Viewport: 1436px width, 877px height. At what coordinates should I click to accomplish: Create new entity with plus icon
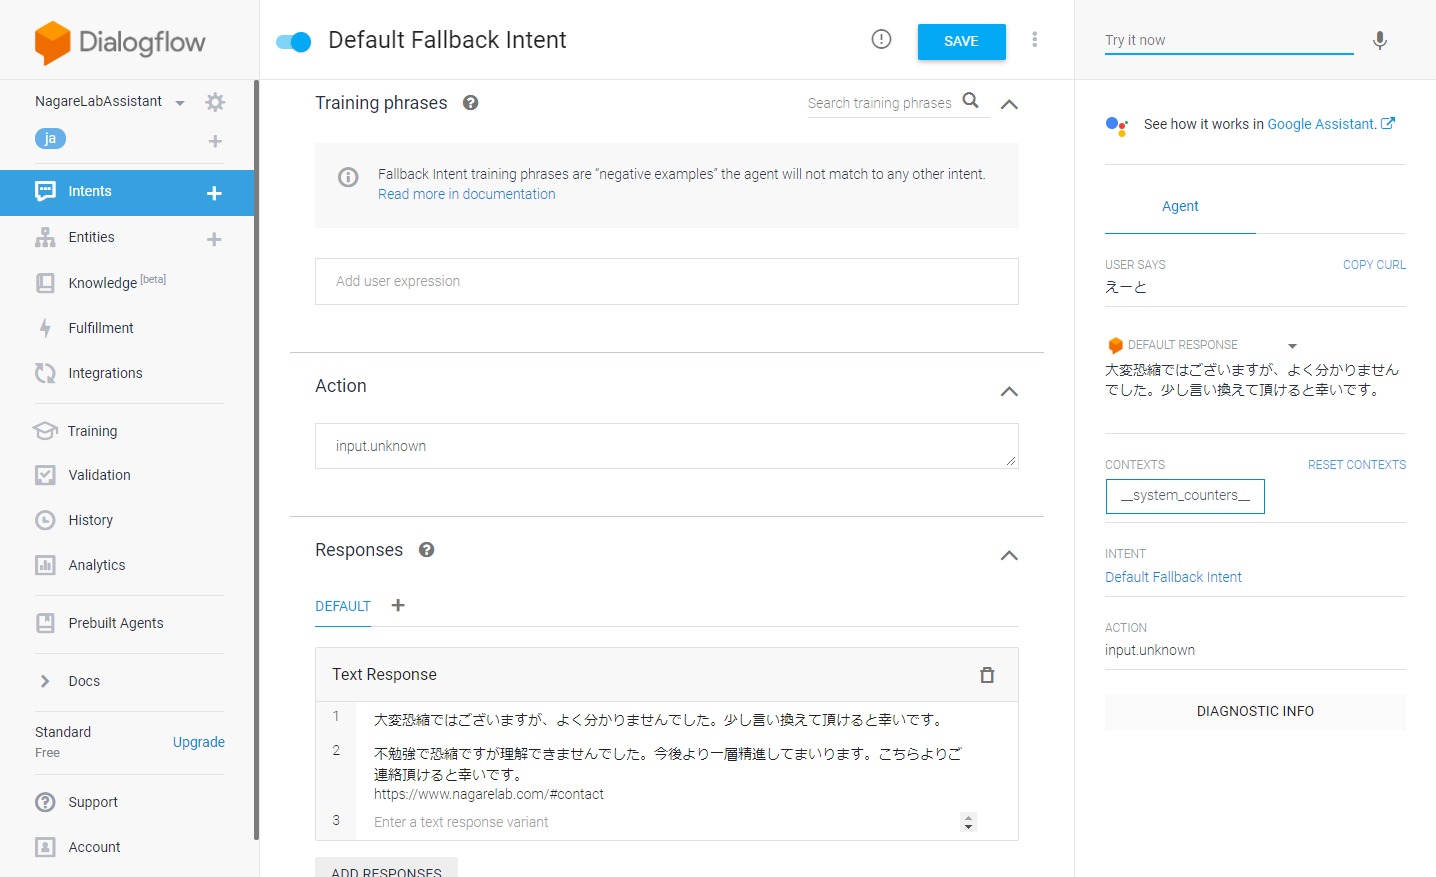214,239
